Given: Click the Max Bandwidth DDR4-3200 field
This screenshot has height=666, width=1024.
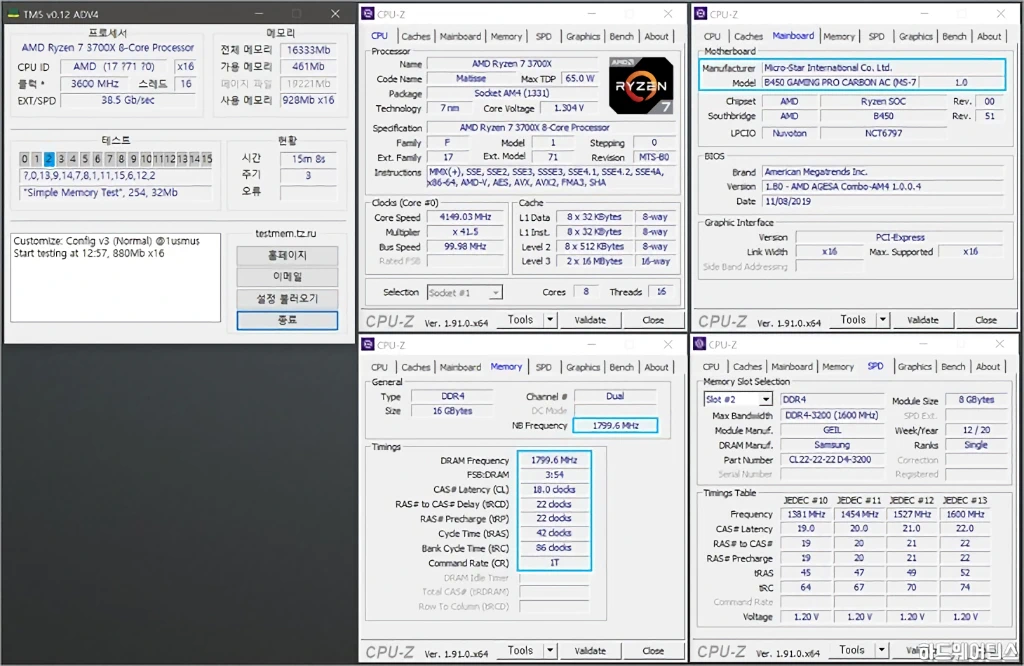Looking at the screenshot, I should [831, 415].
